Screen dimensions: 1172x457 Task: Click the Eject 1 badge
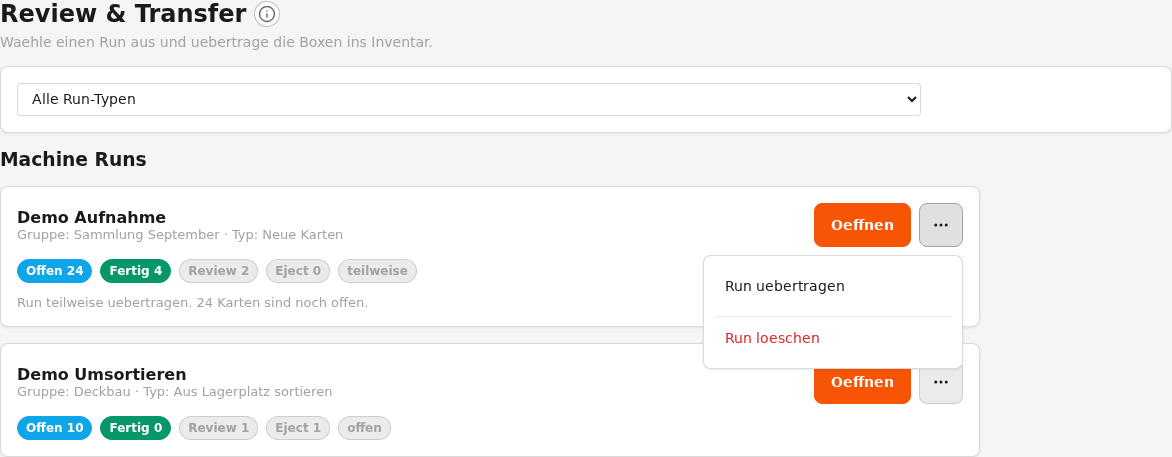coord(297,428)
